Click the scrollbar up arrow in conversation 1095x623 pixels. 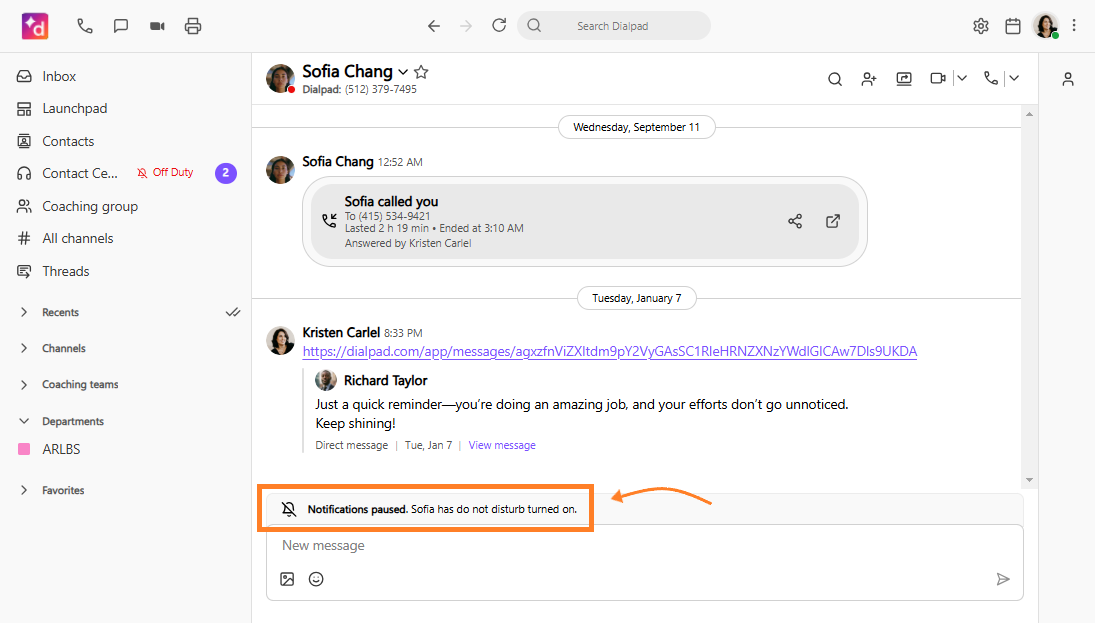[x=1029, y=114]
